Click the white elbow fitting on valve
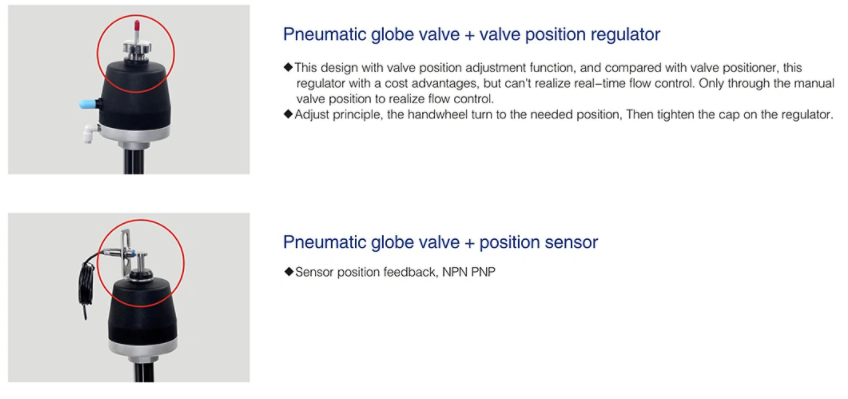 click(91, 133)
